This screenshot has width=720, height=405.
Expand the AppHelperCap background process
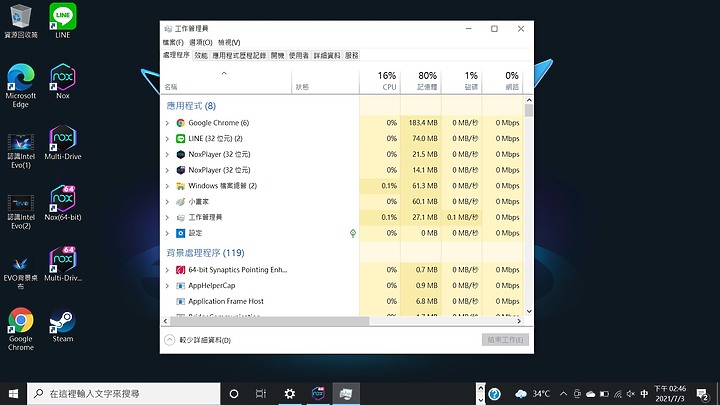(167, 286)
